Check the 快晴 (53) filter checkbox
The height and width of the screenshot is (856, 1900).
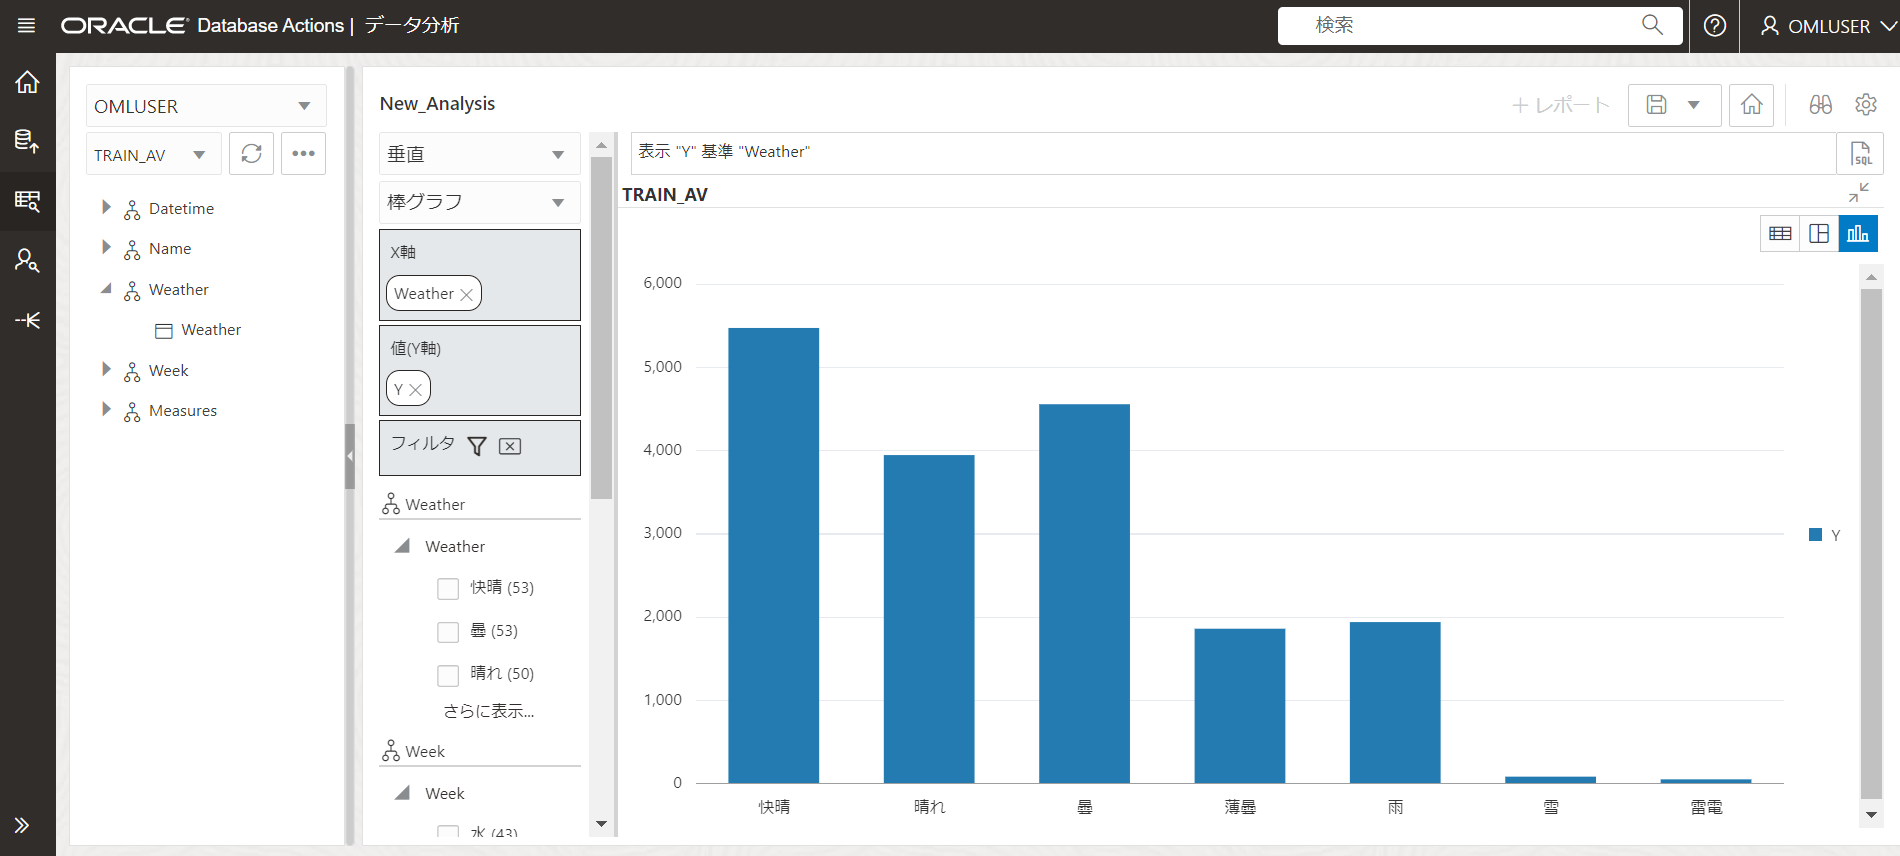(448, 589)
